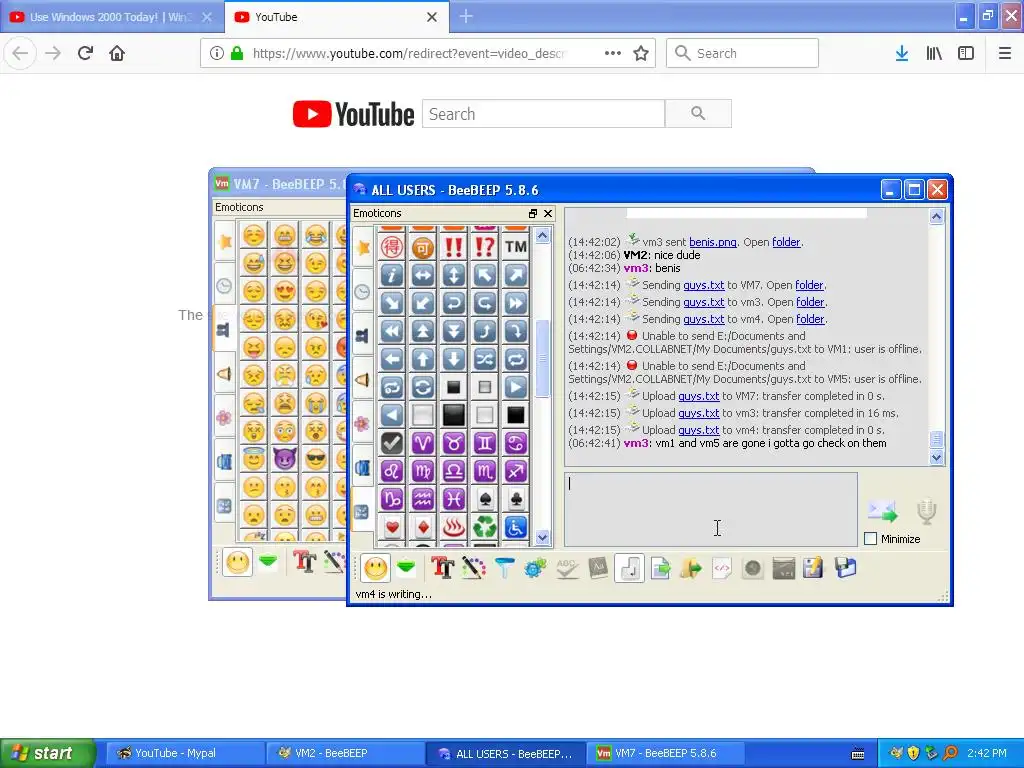Insert the double exclamation !! emoticon
Viewport: 1024px width, 768px height.
453,247
